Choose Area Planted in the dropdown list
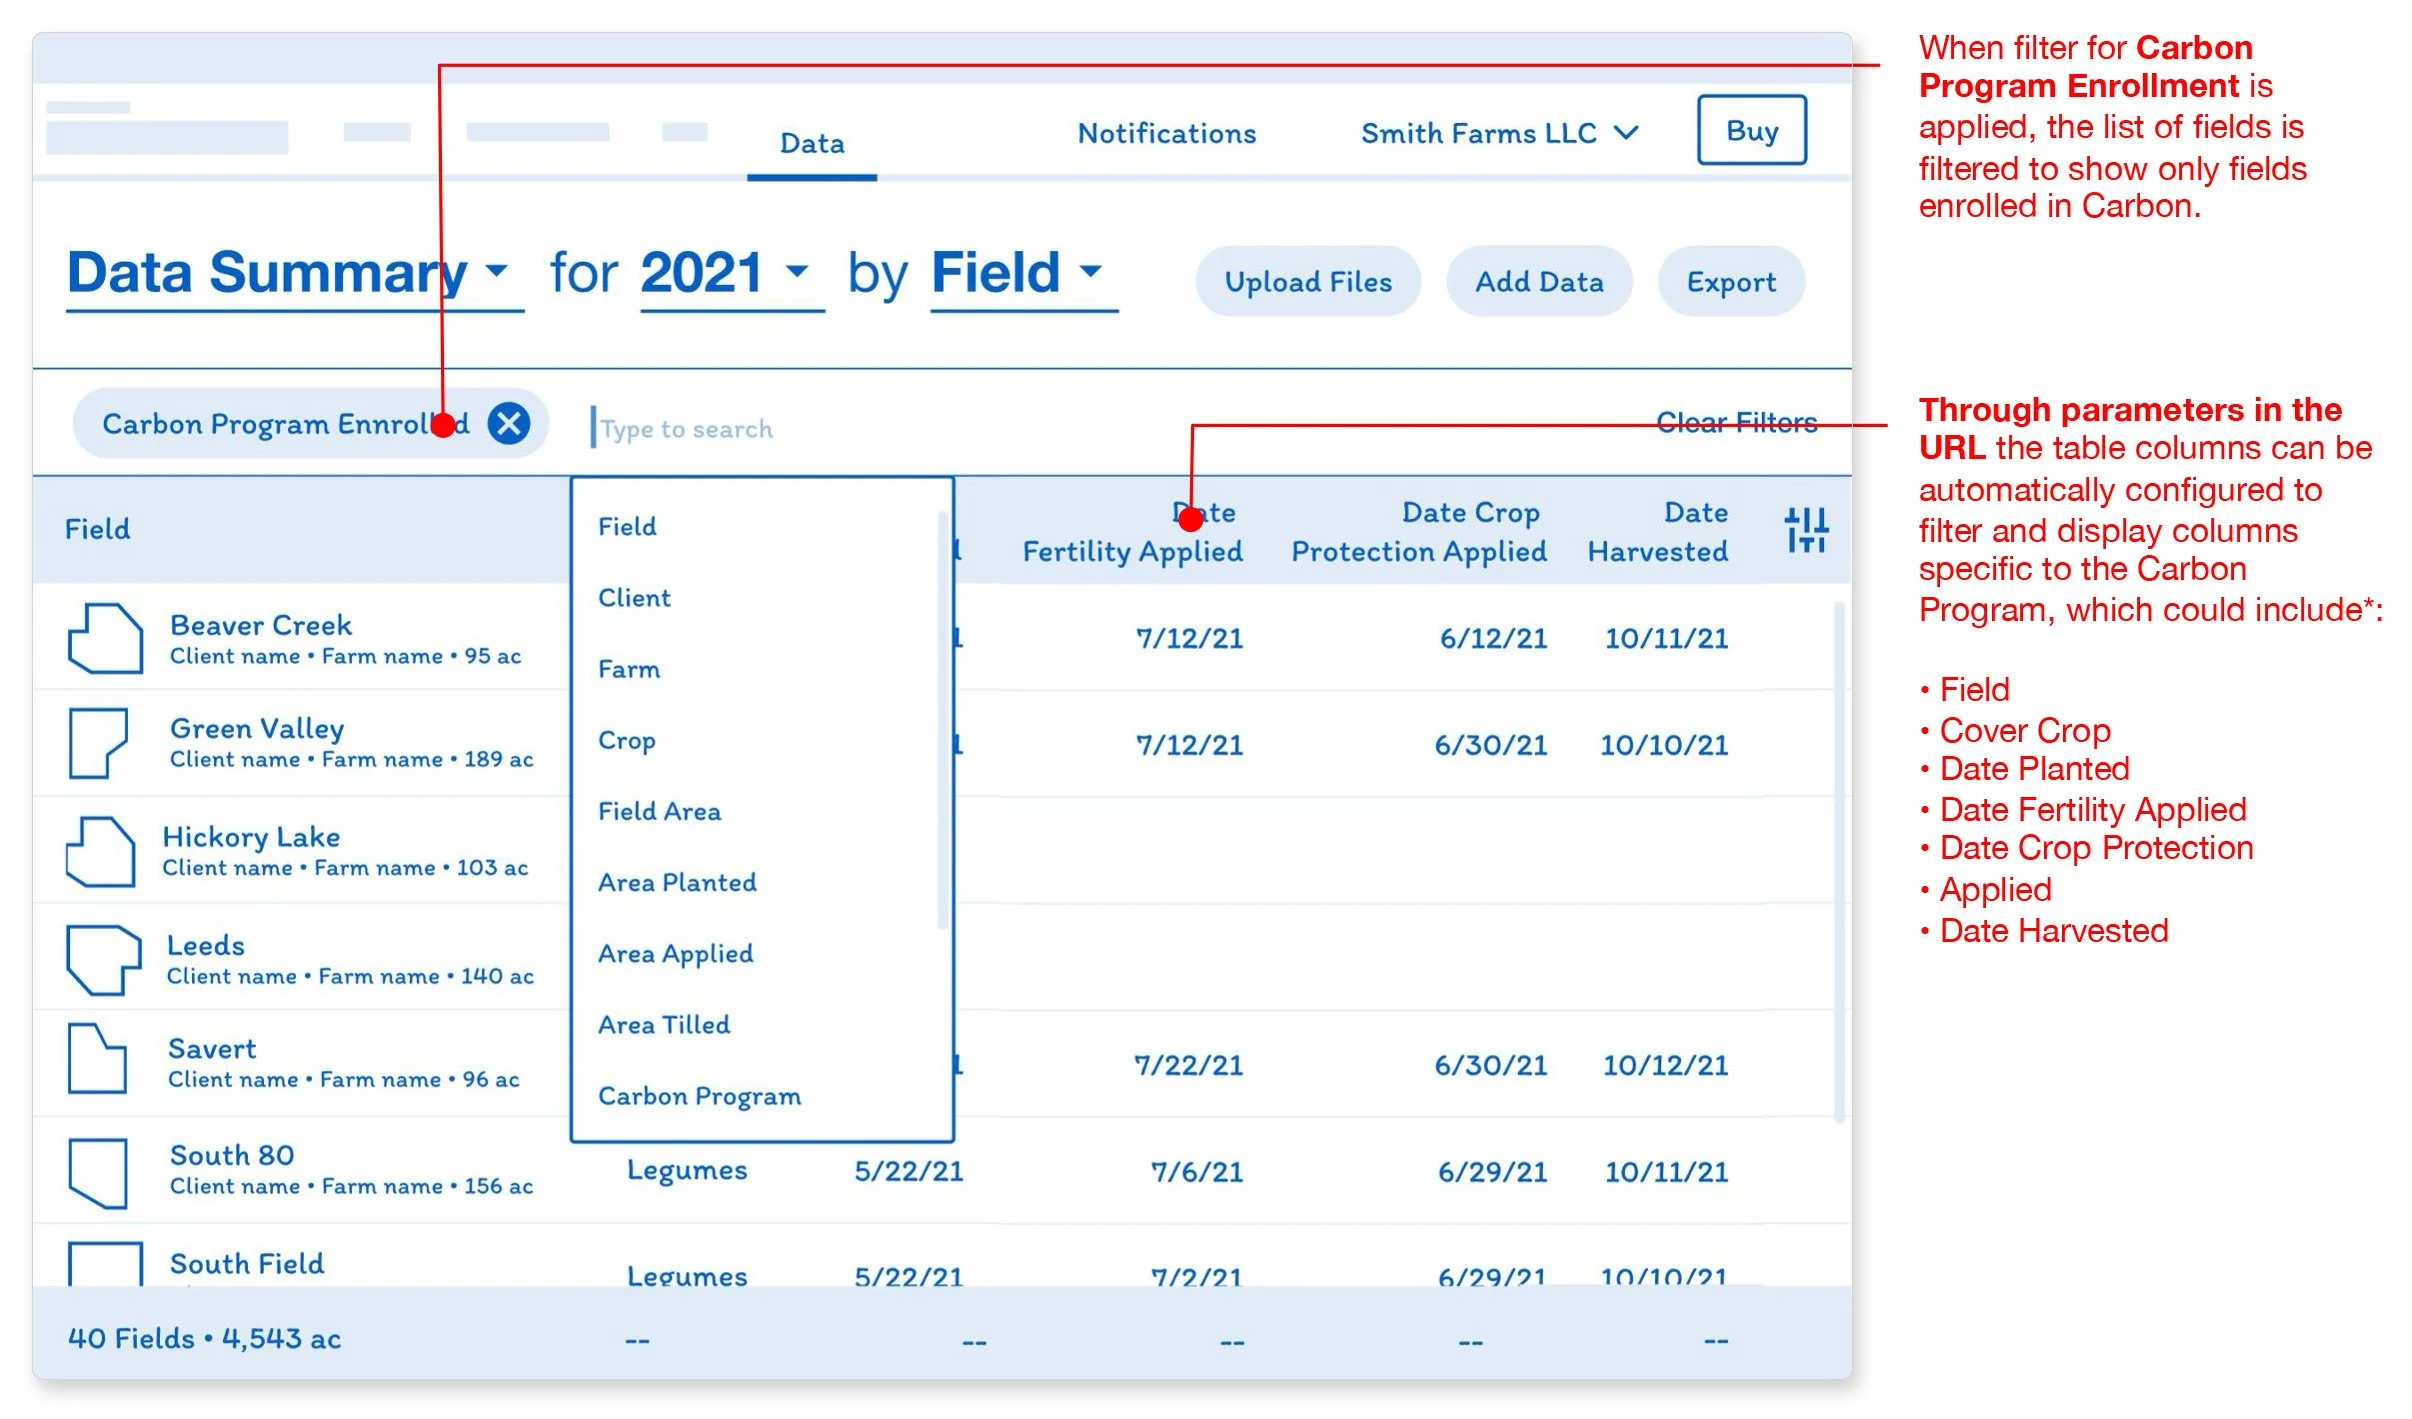This screenshot has height=1419, width=2412. point(677,882)
